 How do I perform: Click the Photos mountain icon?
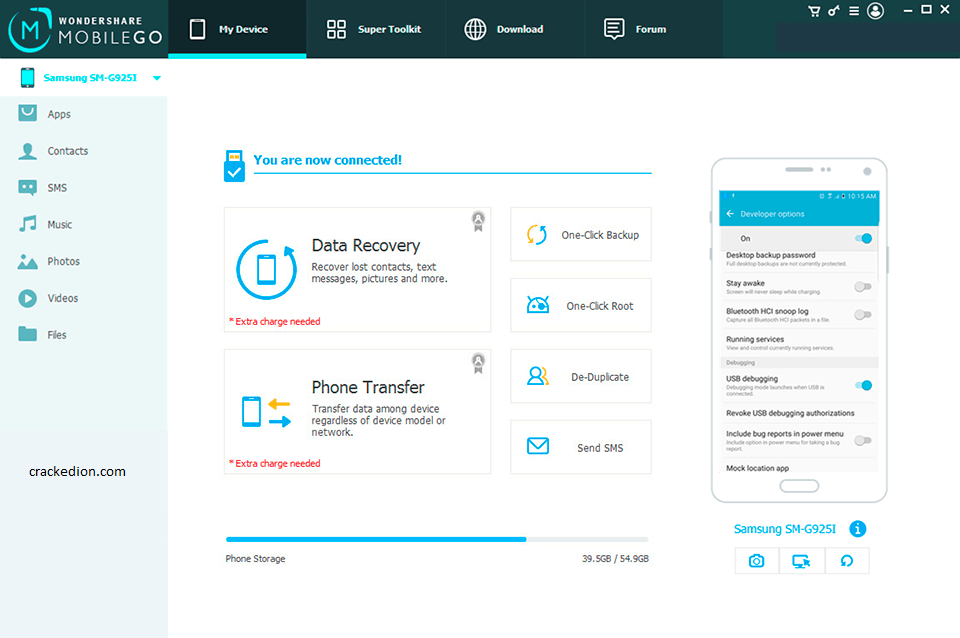coord(28,261)
